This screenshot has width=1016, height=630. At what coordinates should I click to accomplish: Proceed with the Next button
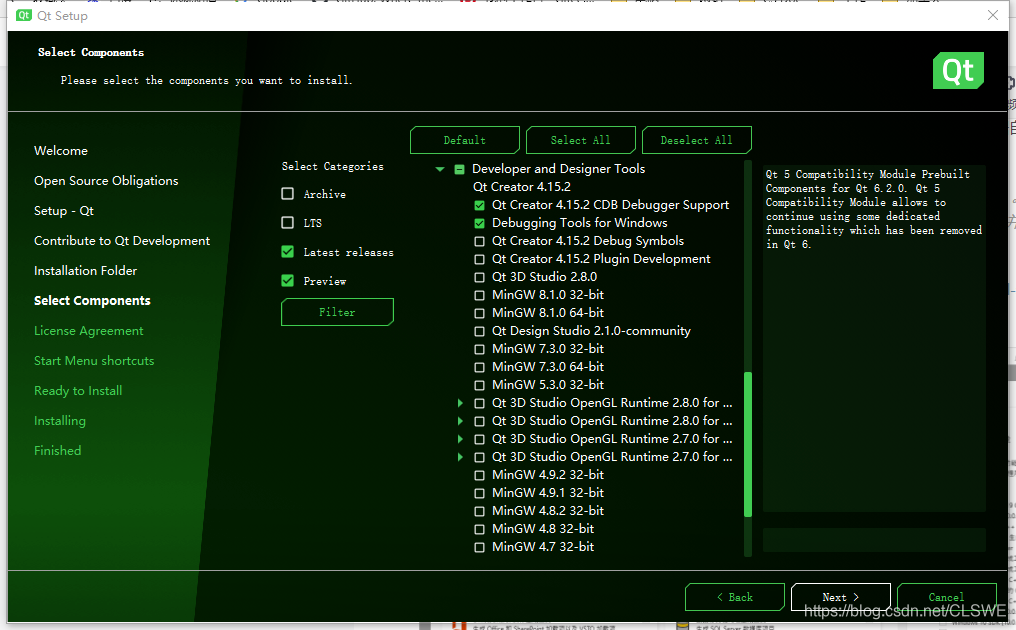840,597
